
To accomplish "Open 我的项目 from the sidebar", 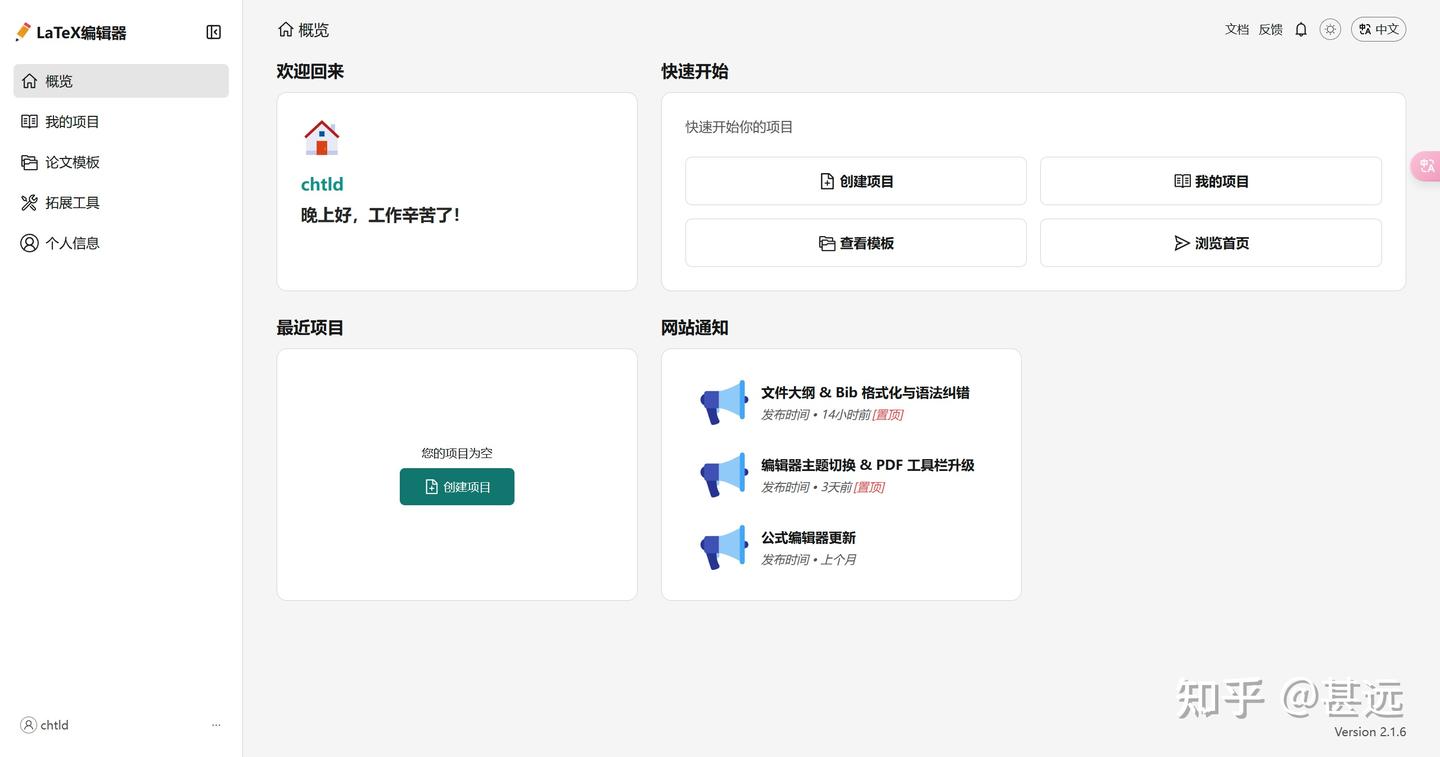I will click(70, 121).
